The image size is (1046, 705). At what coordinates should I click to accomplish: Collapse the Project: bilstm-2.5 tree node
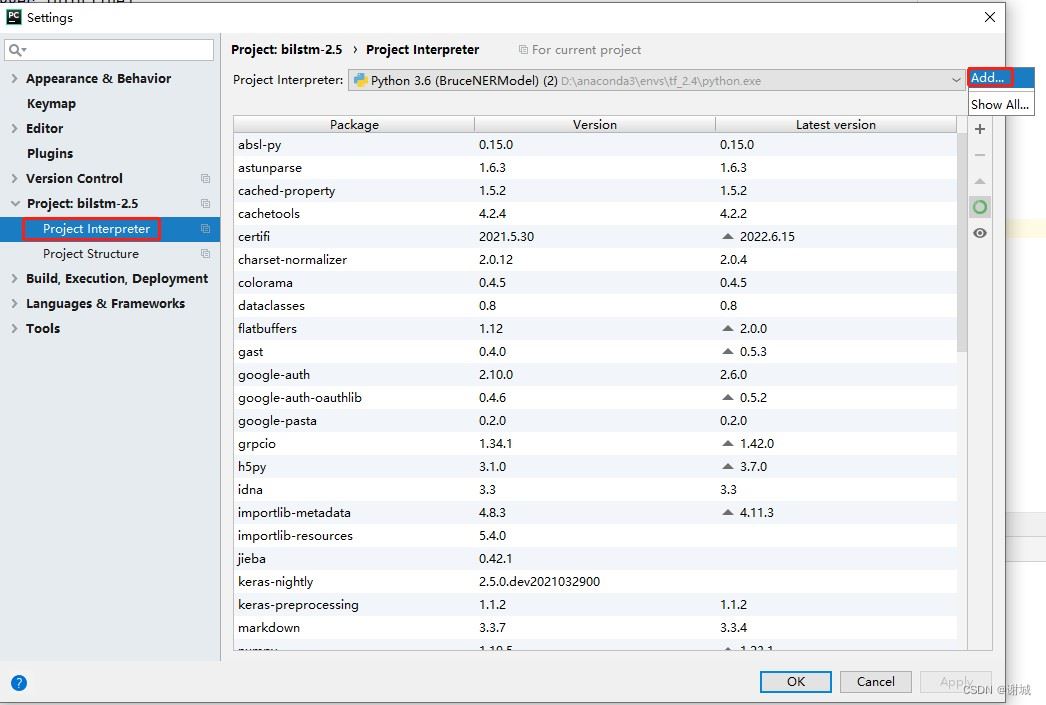[14, 204]
